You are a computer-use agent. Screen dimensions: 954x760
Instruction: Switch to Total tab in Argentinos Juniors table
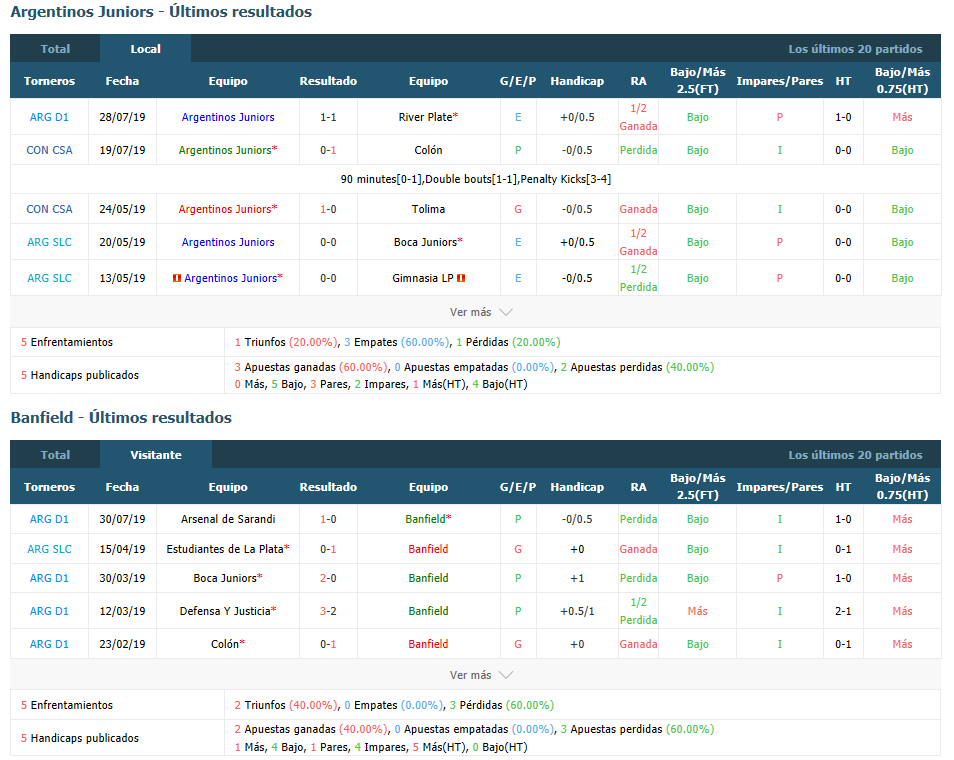tap(55, 49)
